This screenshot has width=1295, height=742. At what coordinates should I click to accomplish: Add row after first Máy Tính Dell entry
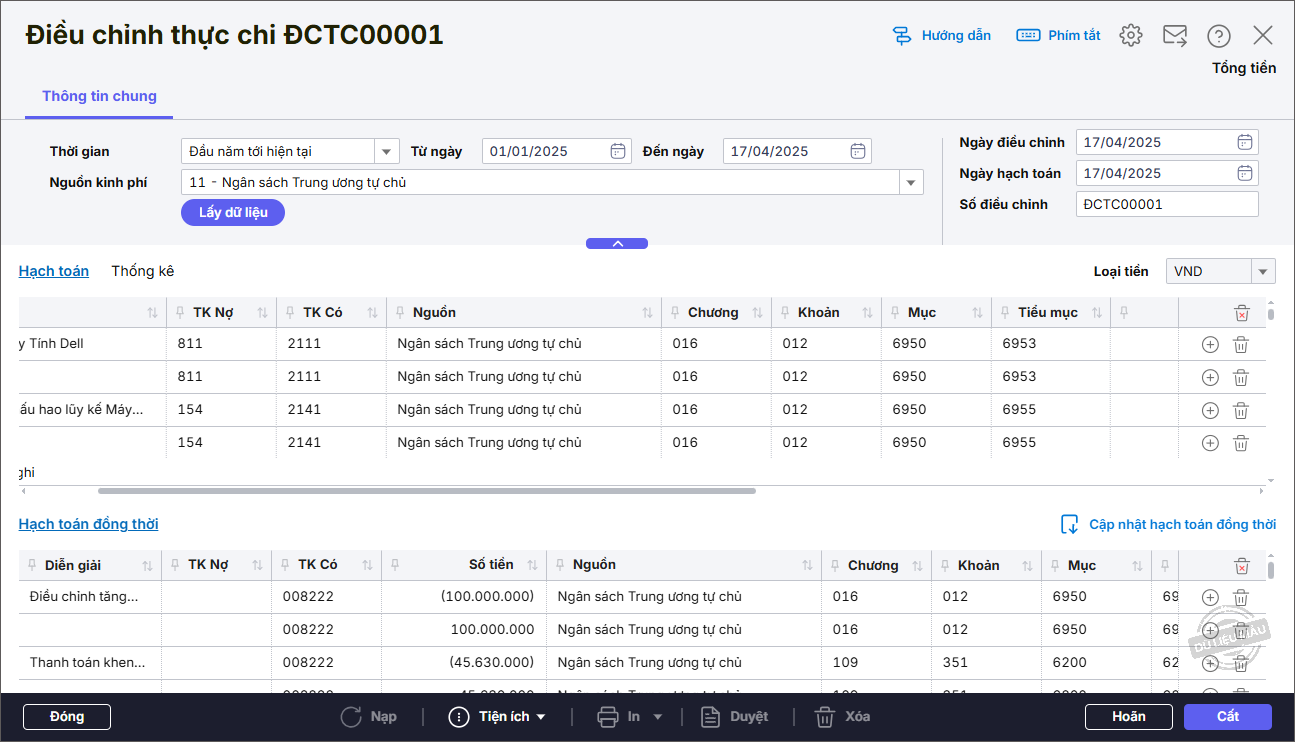tap(1210, 344)
